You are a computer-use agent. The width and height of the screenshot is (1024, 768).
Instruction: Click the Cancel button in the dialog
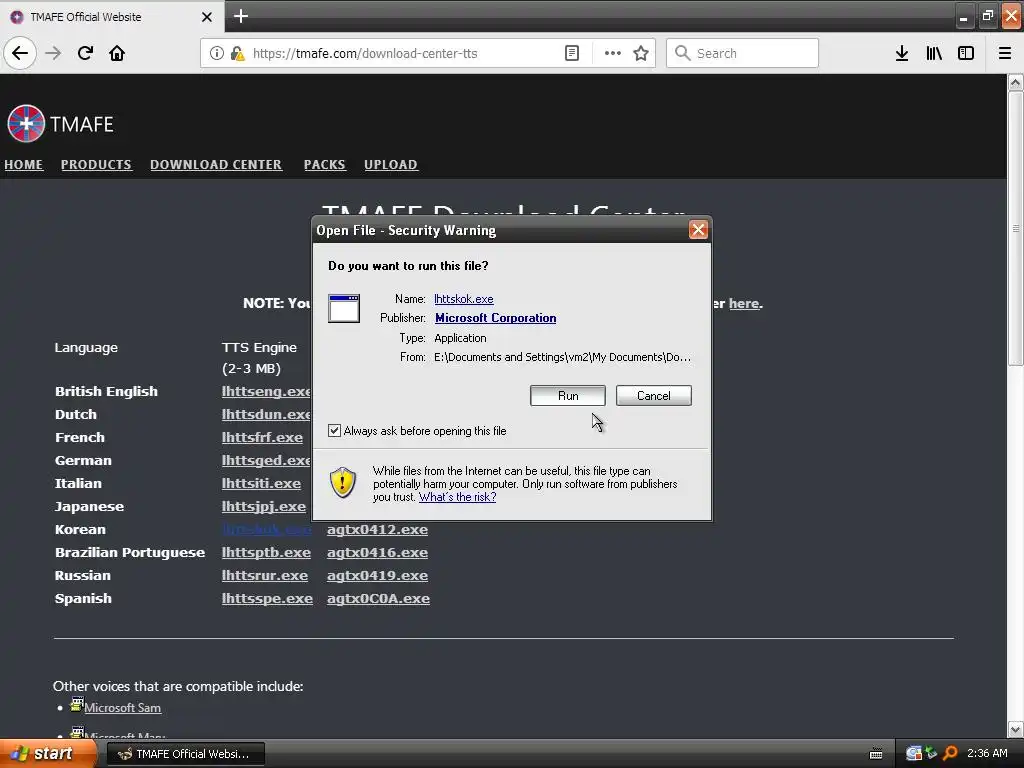pyautogui.click(x=654, y=396)
